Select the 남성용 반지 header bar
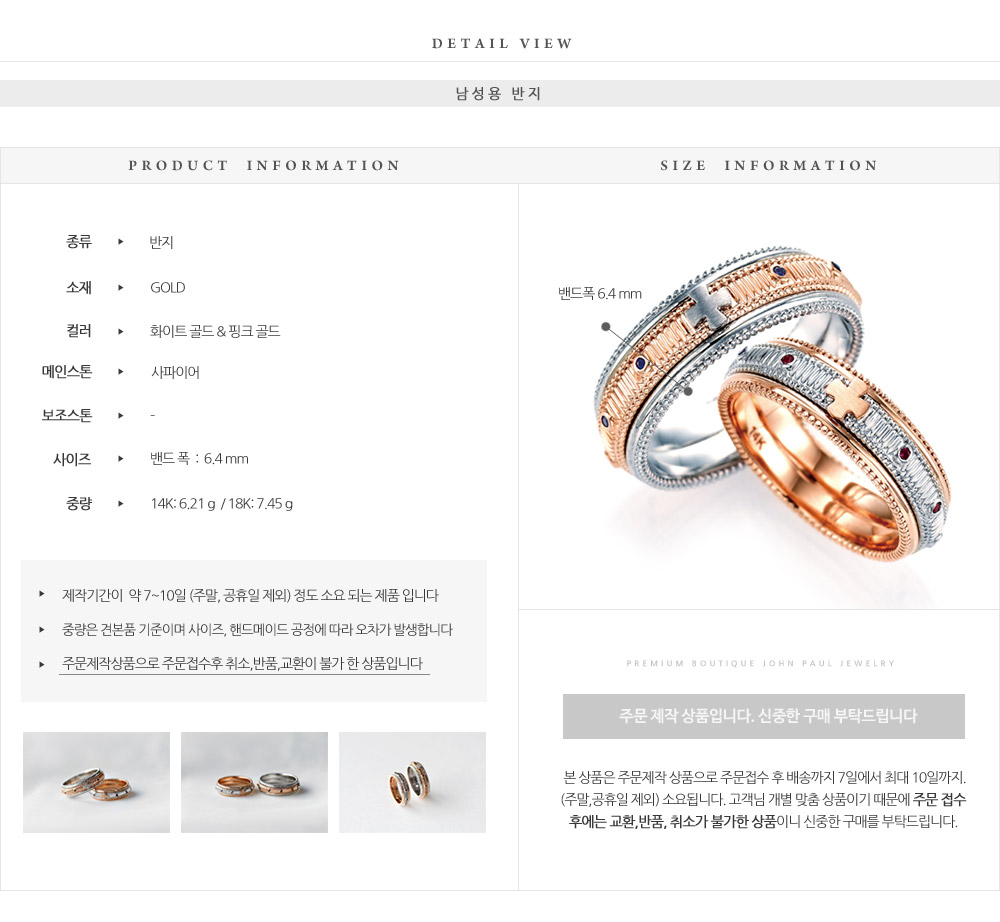 tap(500, 94)
